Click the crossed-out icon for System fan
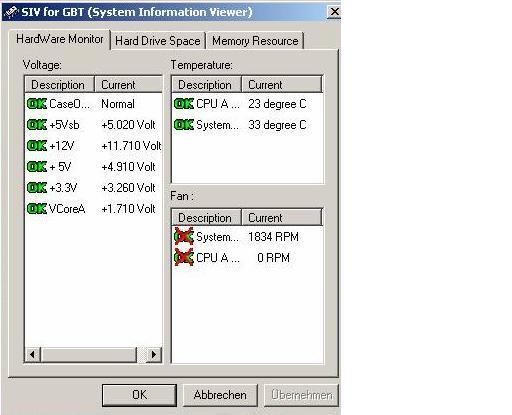 tap(184, 237)
